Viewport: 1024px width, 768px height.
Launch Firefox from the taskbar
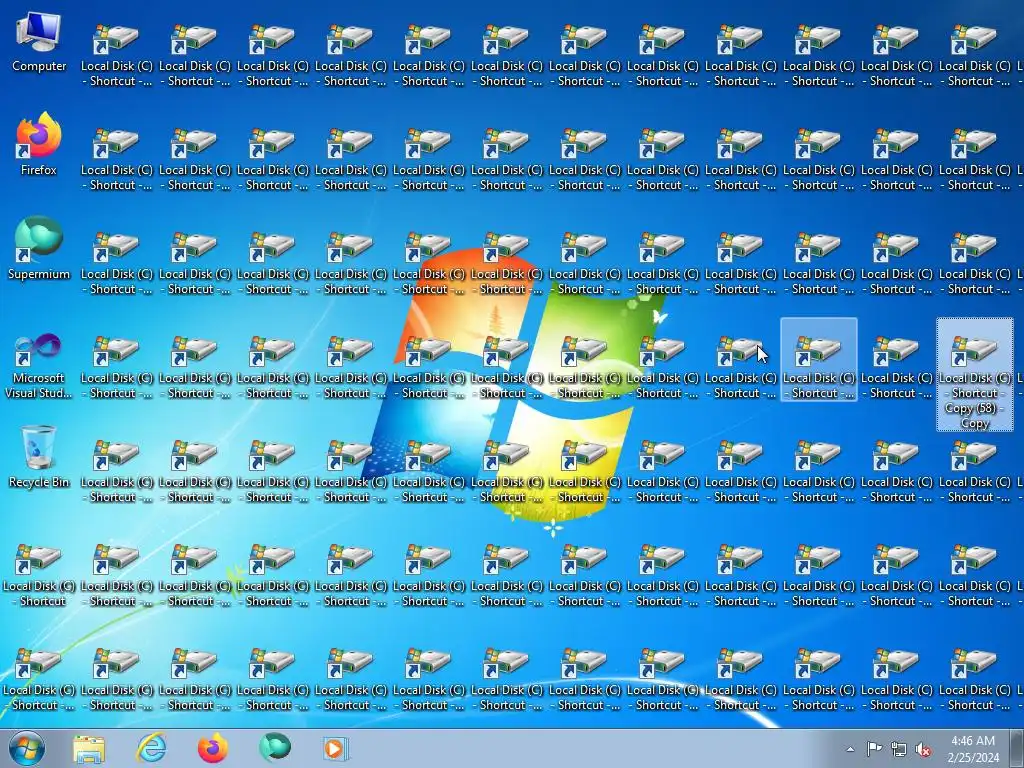pyautogui.click(x=213, y=748)
